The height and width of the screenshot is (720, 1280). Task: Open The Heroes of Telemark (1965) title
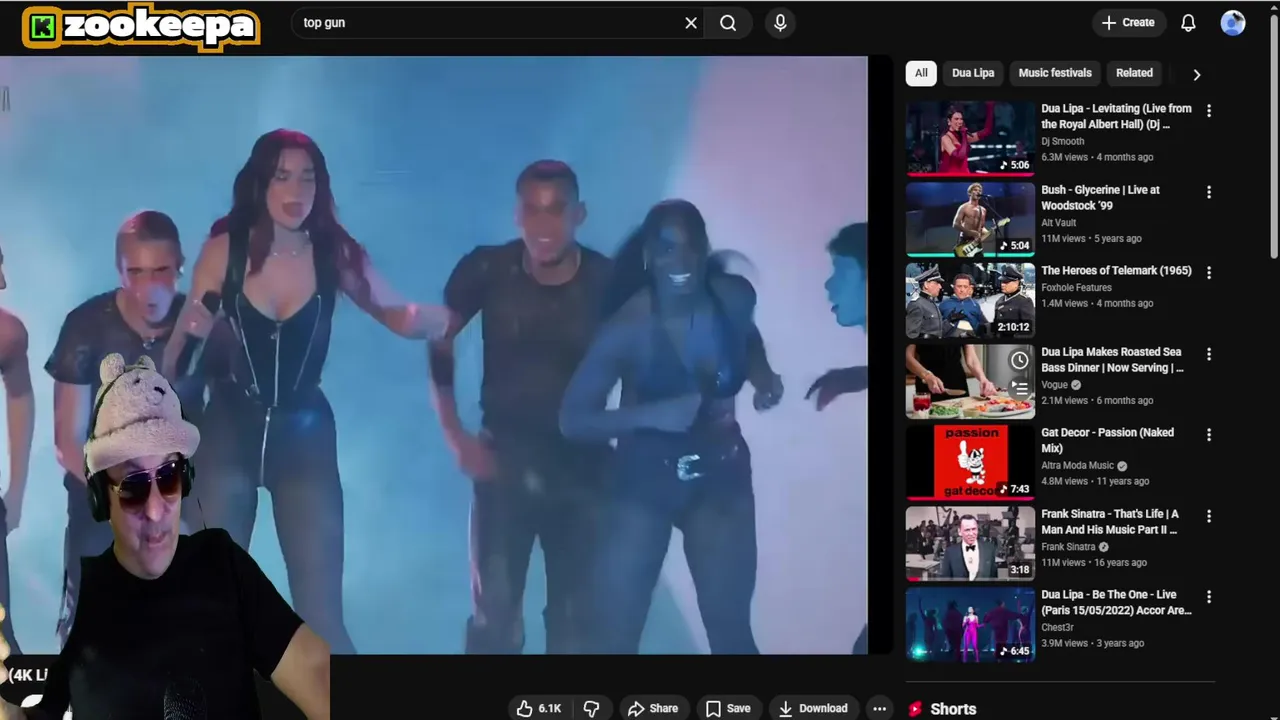[1116, 270]
